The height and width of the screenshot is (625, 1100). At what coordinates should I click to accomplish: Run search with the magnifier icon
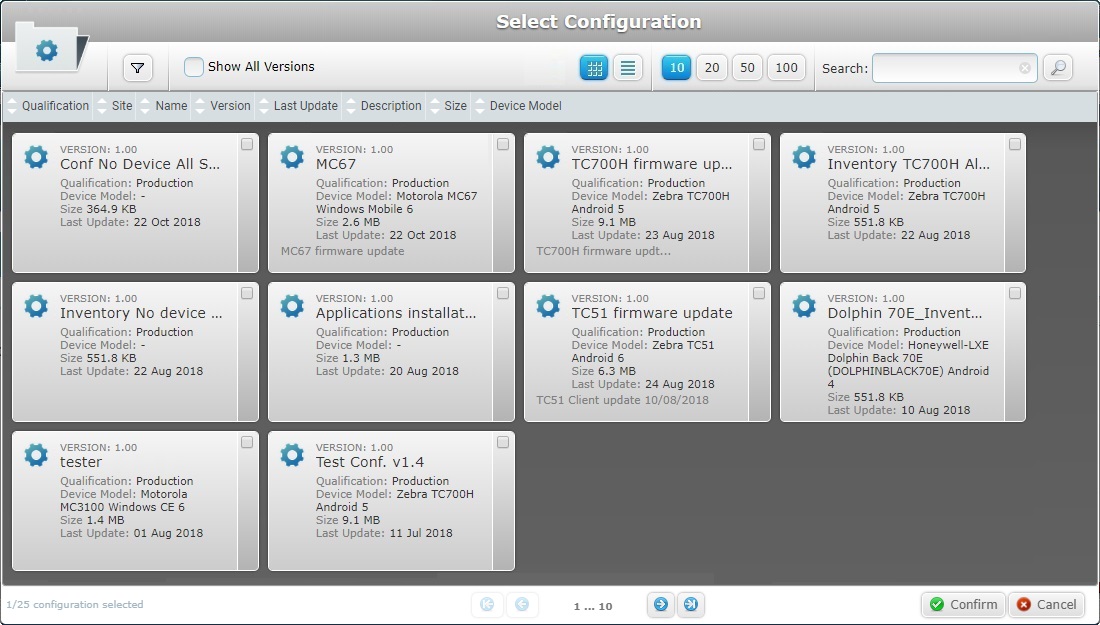(1058, 68)
